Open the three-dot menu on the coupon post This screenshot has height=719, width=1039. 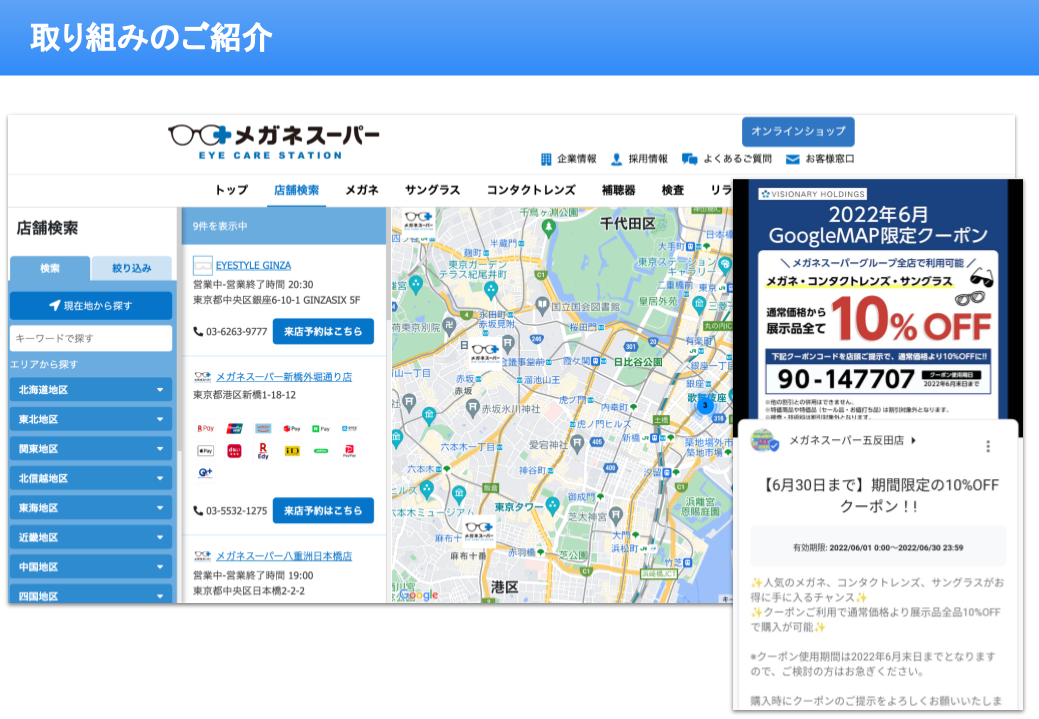click(x=988, y=447)
